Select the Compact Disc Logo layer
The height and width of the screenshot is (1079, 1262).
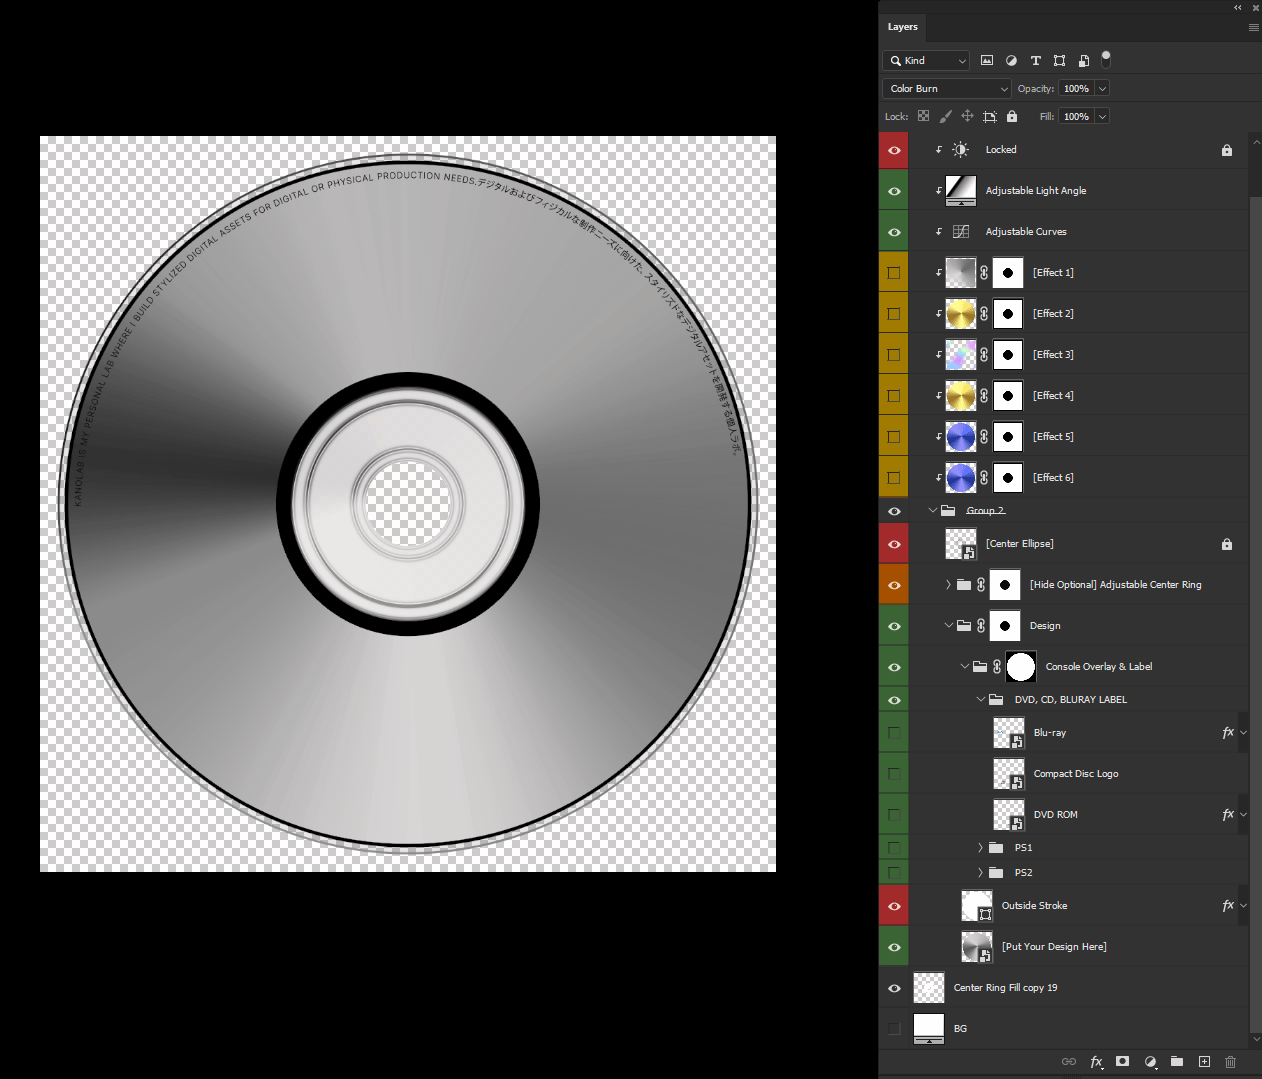coord(1076,773)
